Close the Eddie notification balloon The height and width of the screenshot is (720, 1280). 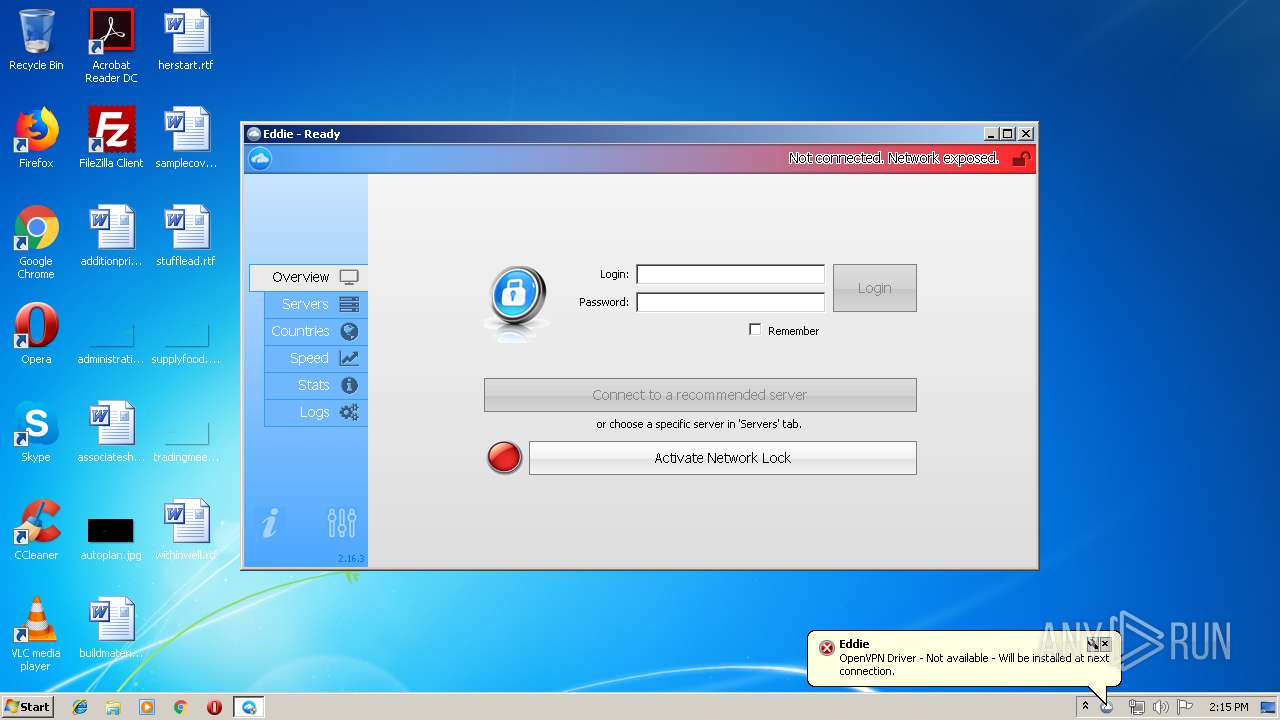click(x=1105, y=645)
